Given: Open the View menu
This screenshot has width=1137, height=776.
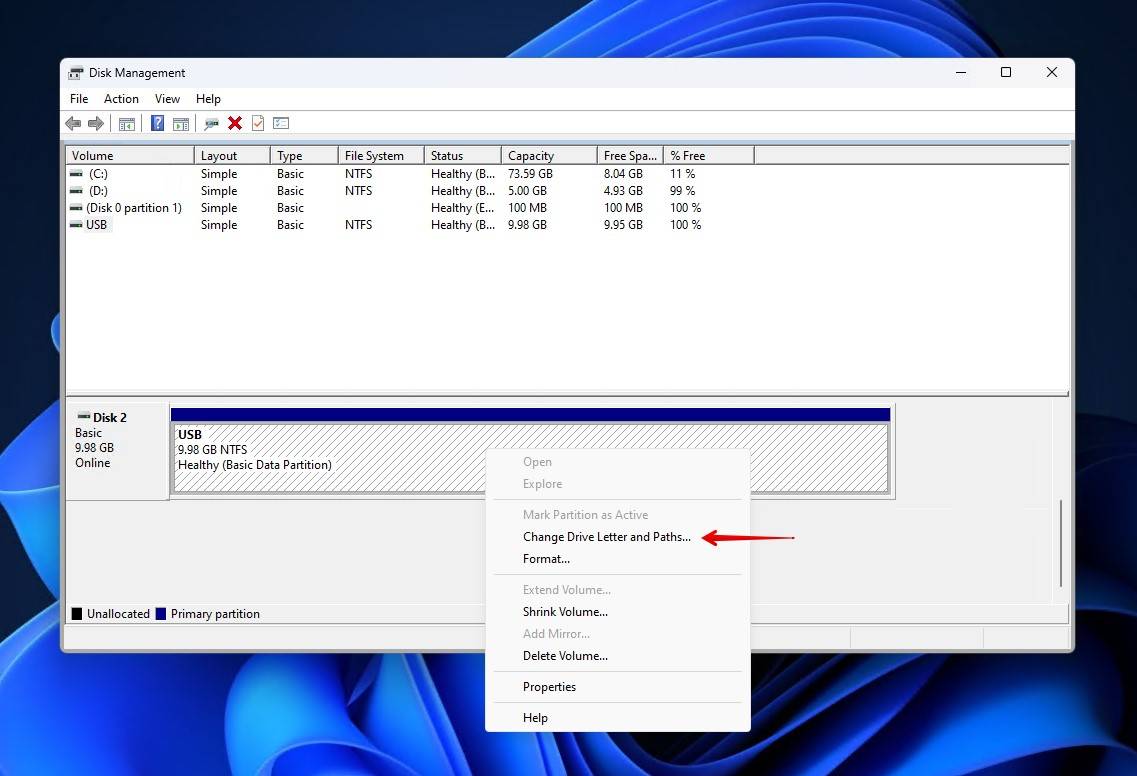Looking at the screenshot, I should [x=167, y=99].
